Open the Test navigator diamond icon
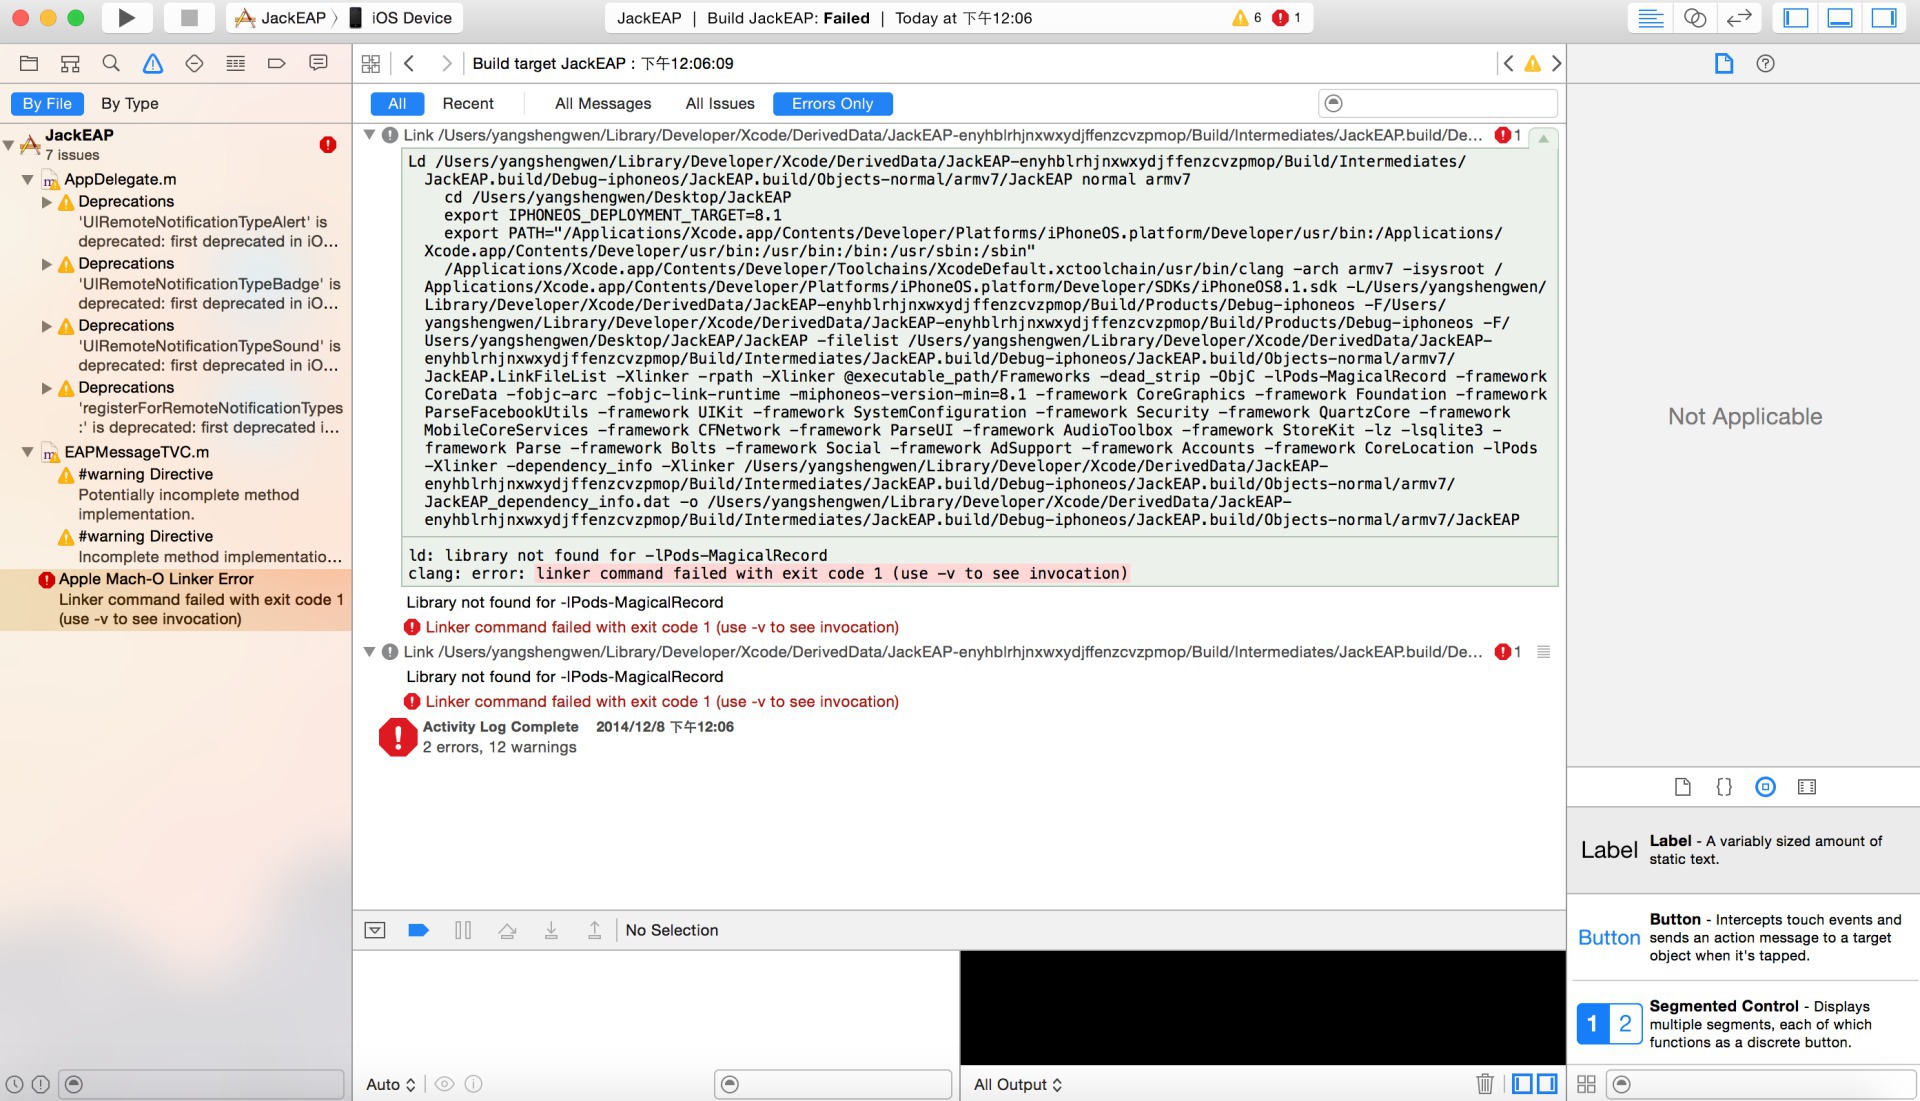 pos(194,63)
